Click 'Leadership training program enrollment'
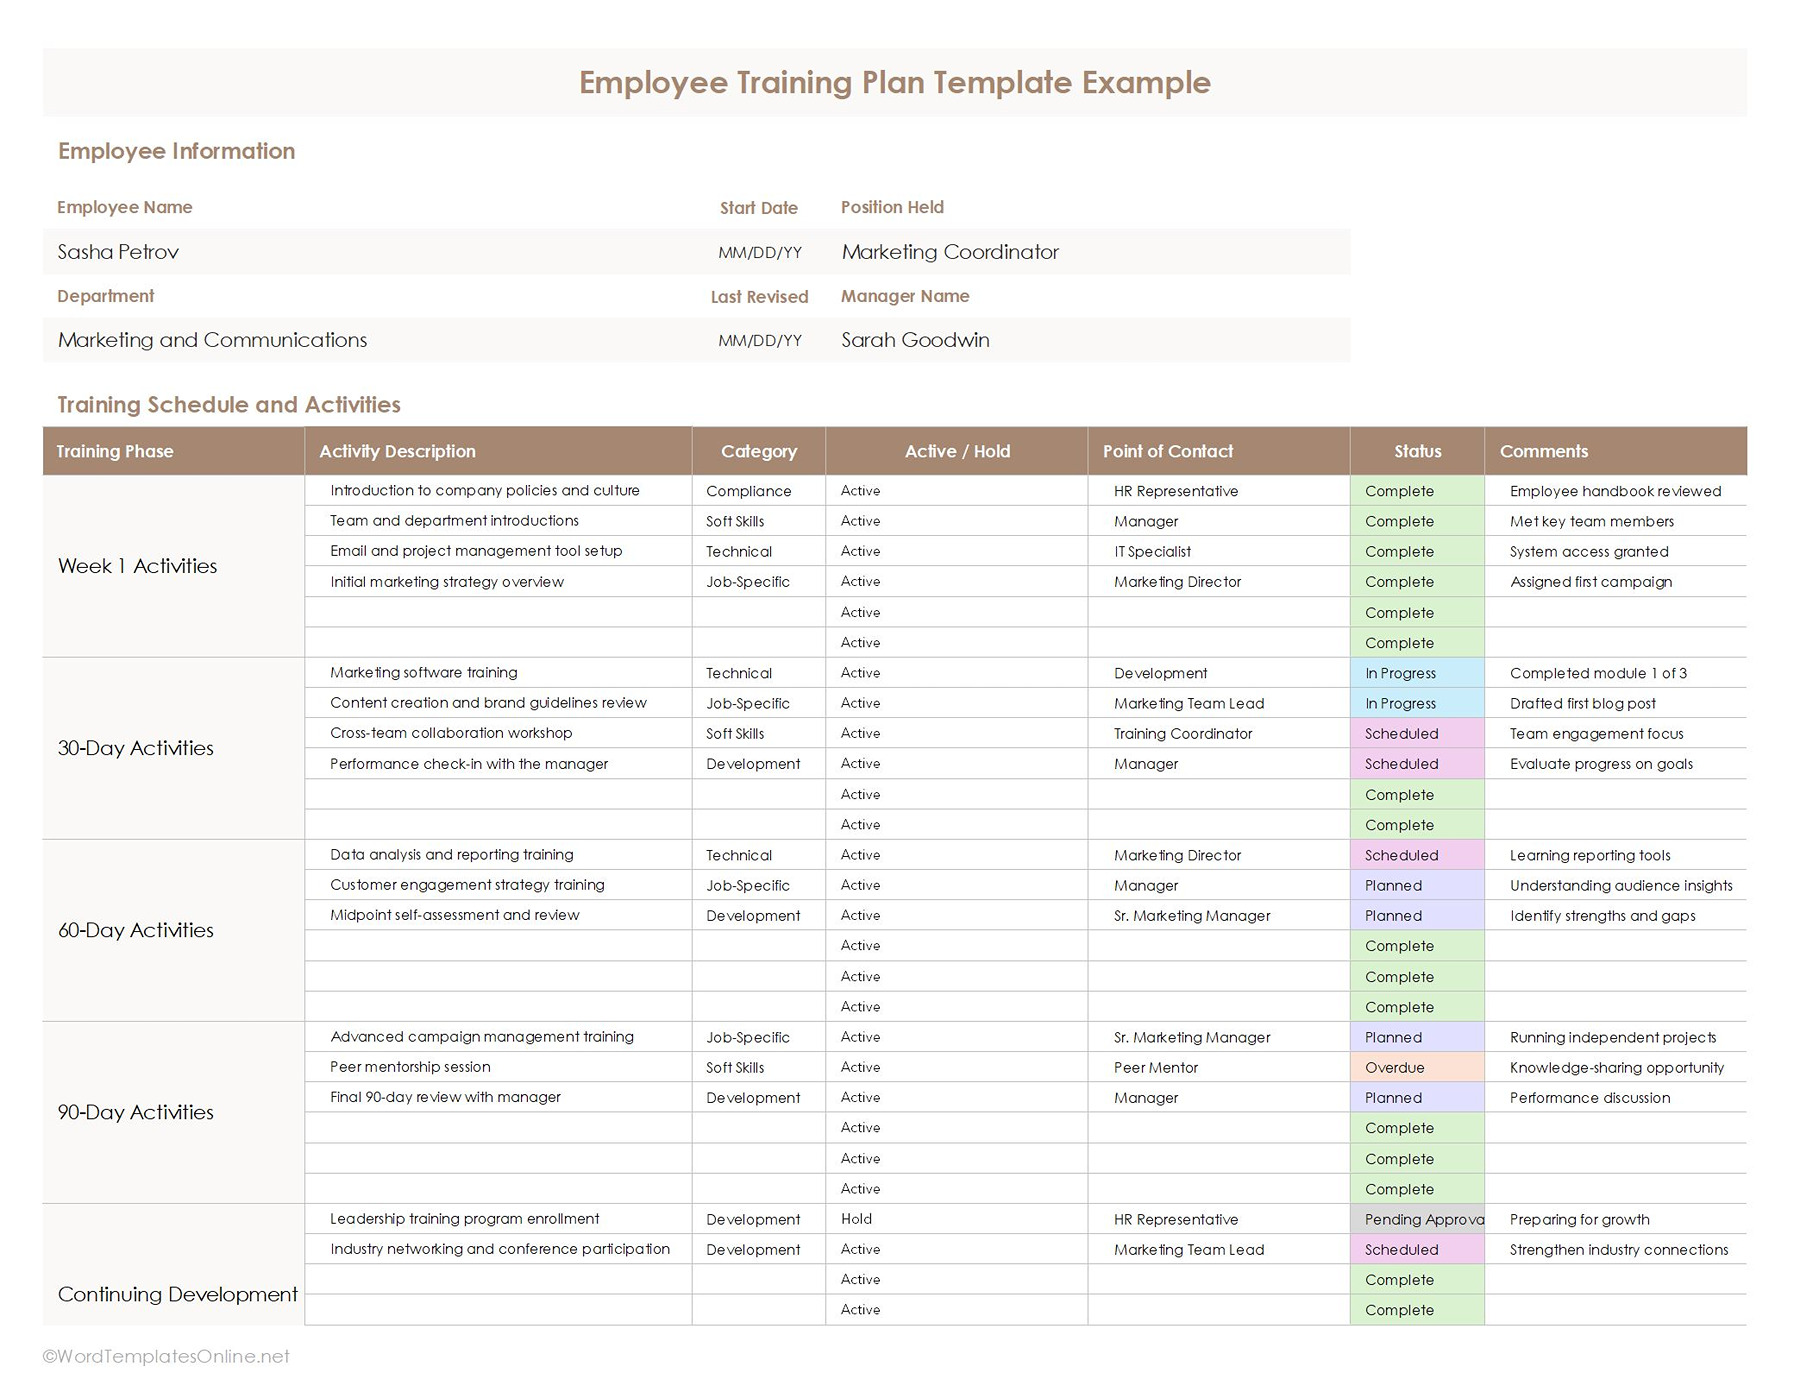The height and width of the screenshot is (1398, 1800). (x=465, y=1219)
